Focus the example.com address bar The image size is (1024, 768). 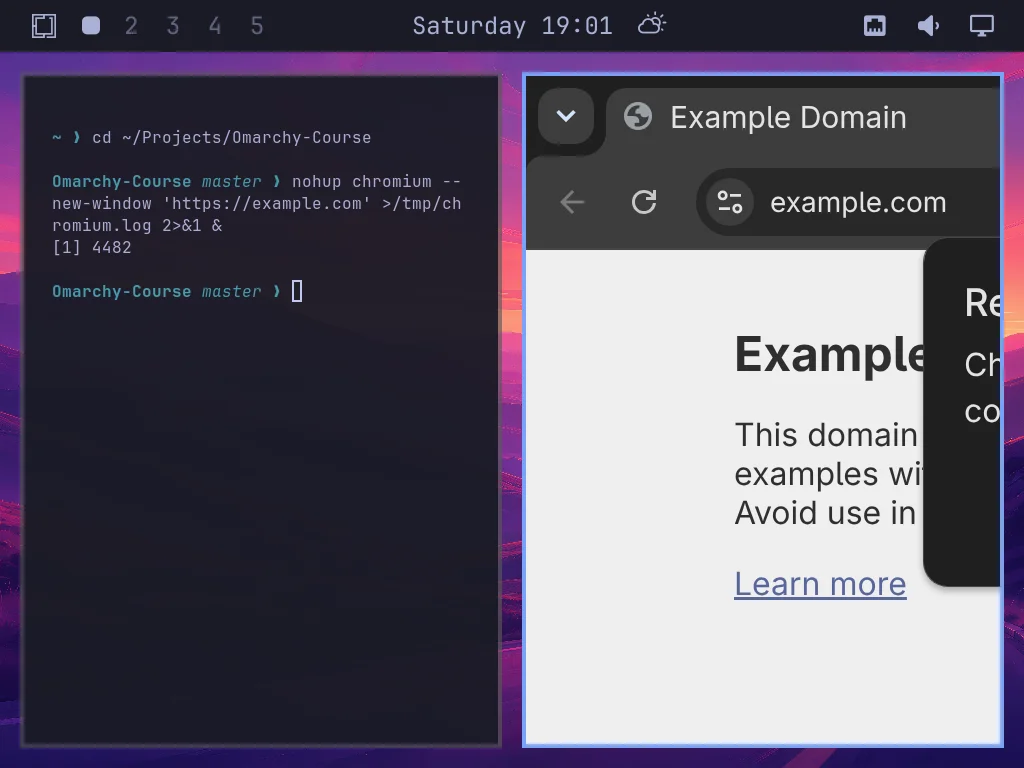click(849, 202)
